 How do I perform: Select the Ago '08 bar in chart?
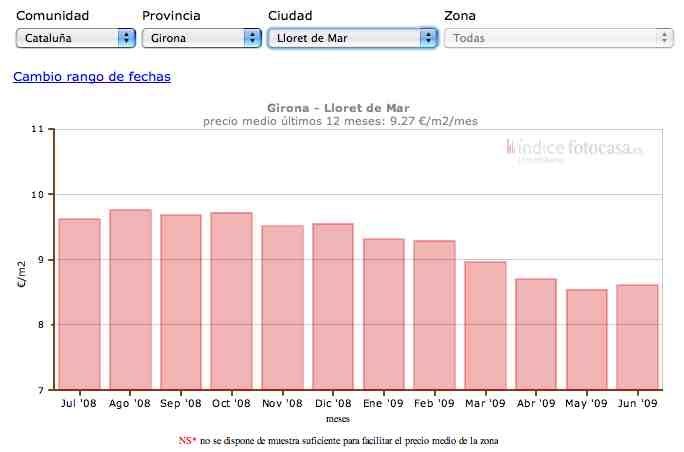(130, 299)
